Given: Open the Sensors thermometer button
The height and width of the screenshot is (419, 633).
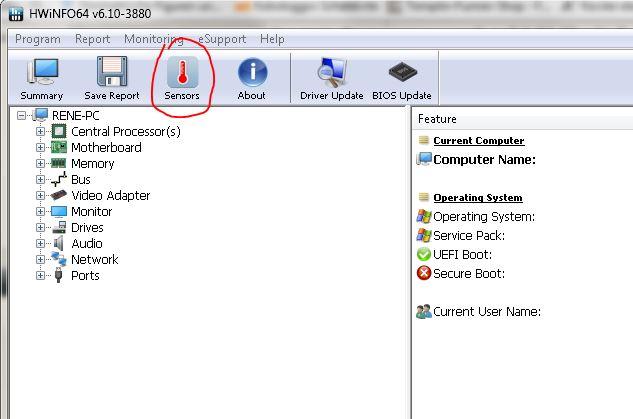Looking at the screenshot, I should [x=182, y=78].
